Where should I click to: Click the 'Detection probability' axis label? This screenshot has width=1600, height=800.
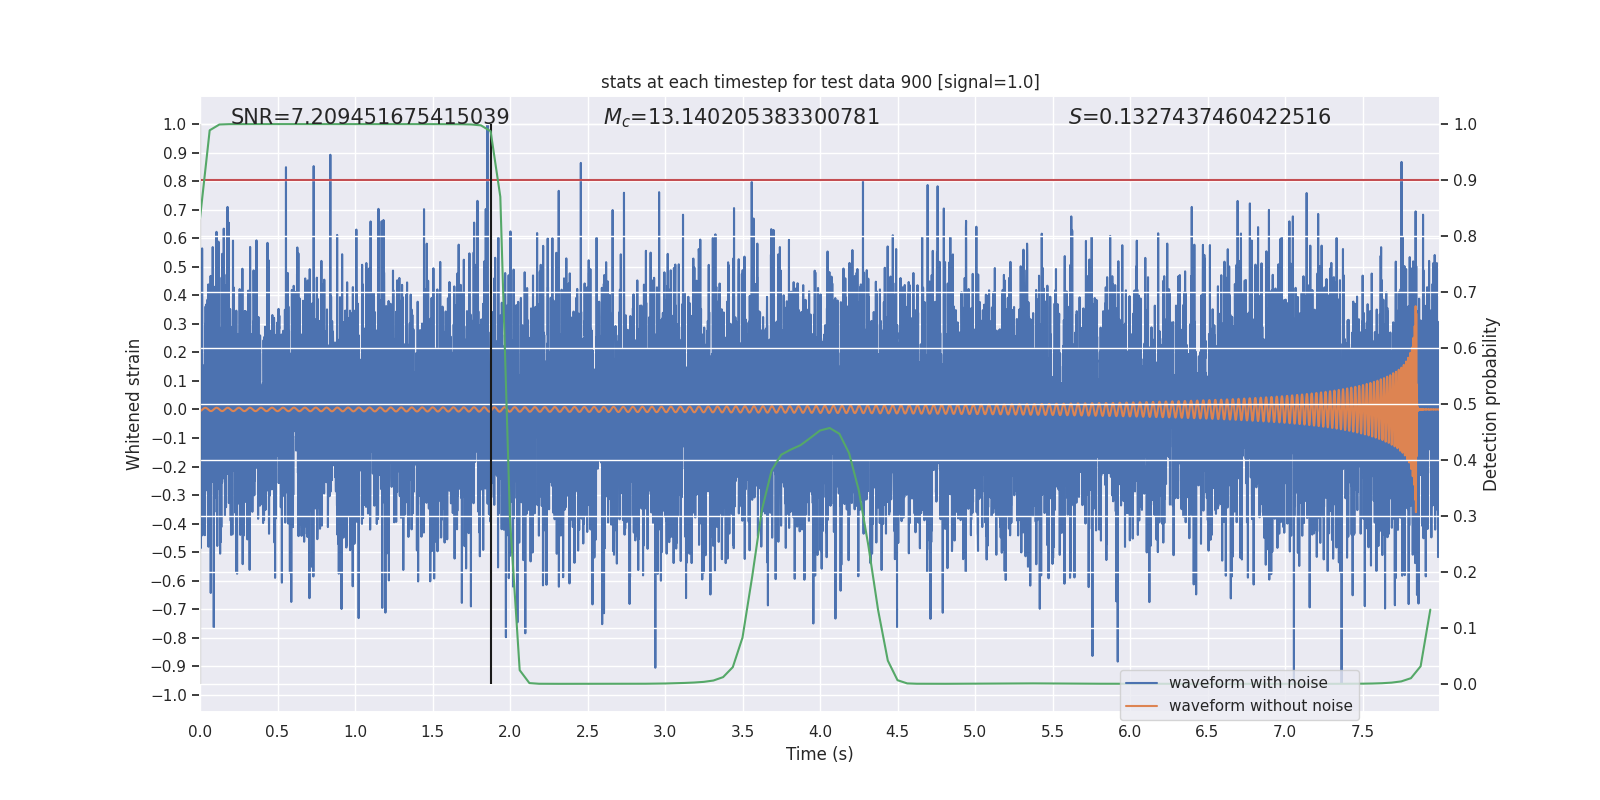coord(1490,404)
